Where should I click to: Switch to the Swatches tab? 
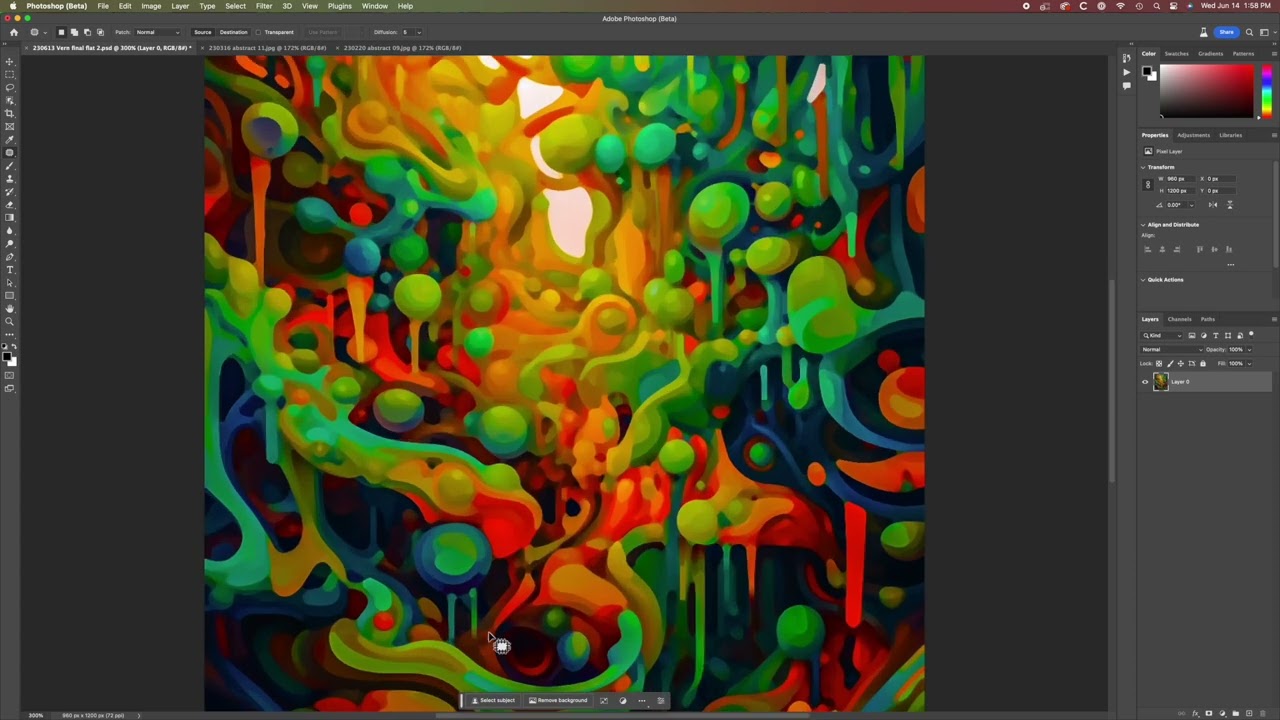pyautogui.click(x=1177, y=53)
